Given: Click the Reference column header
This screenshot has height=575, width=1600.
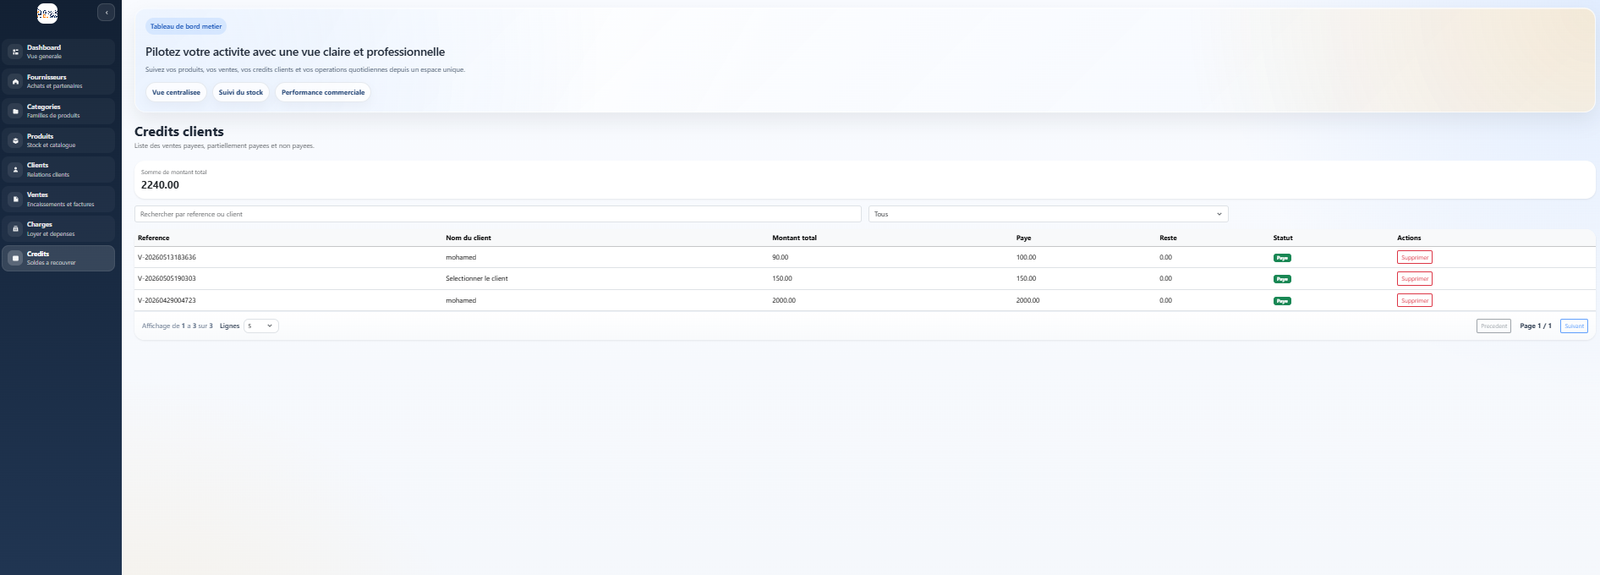Looking at the screenshot, I should pos(154,238).
